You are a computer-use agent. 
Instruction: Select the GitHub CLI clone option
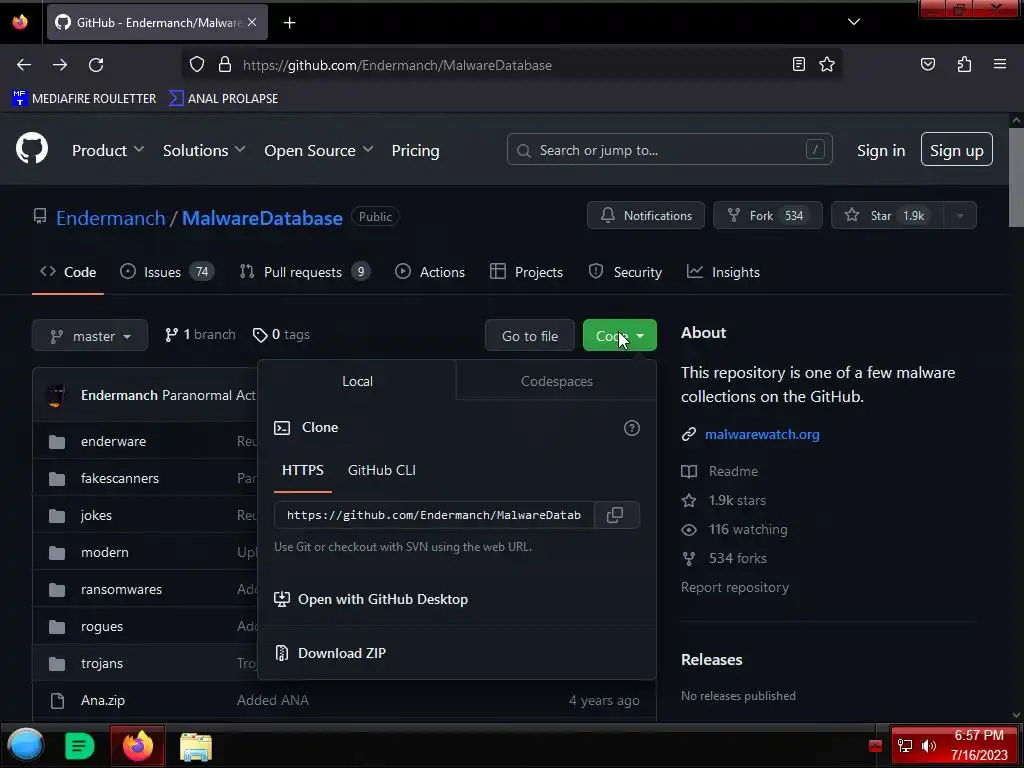381,470
